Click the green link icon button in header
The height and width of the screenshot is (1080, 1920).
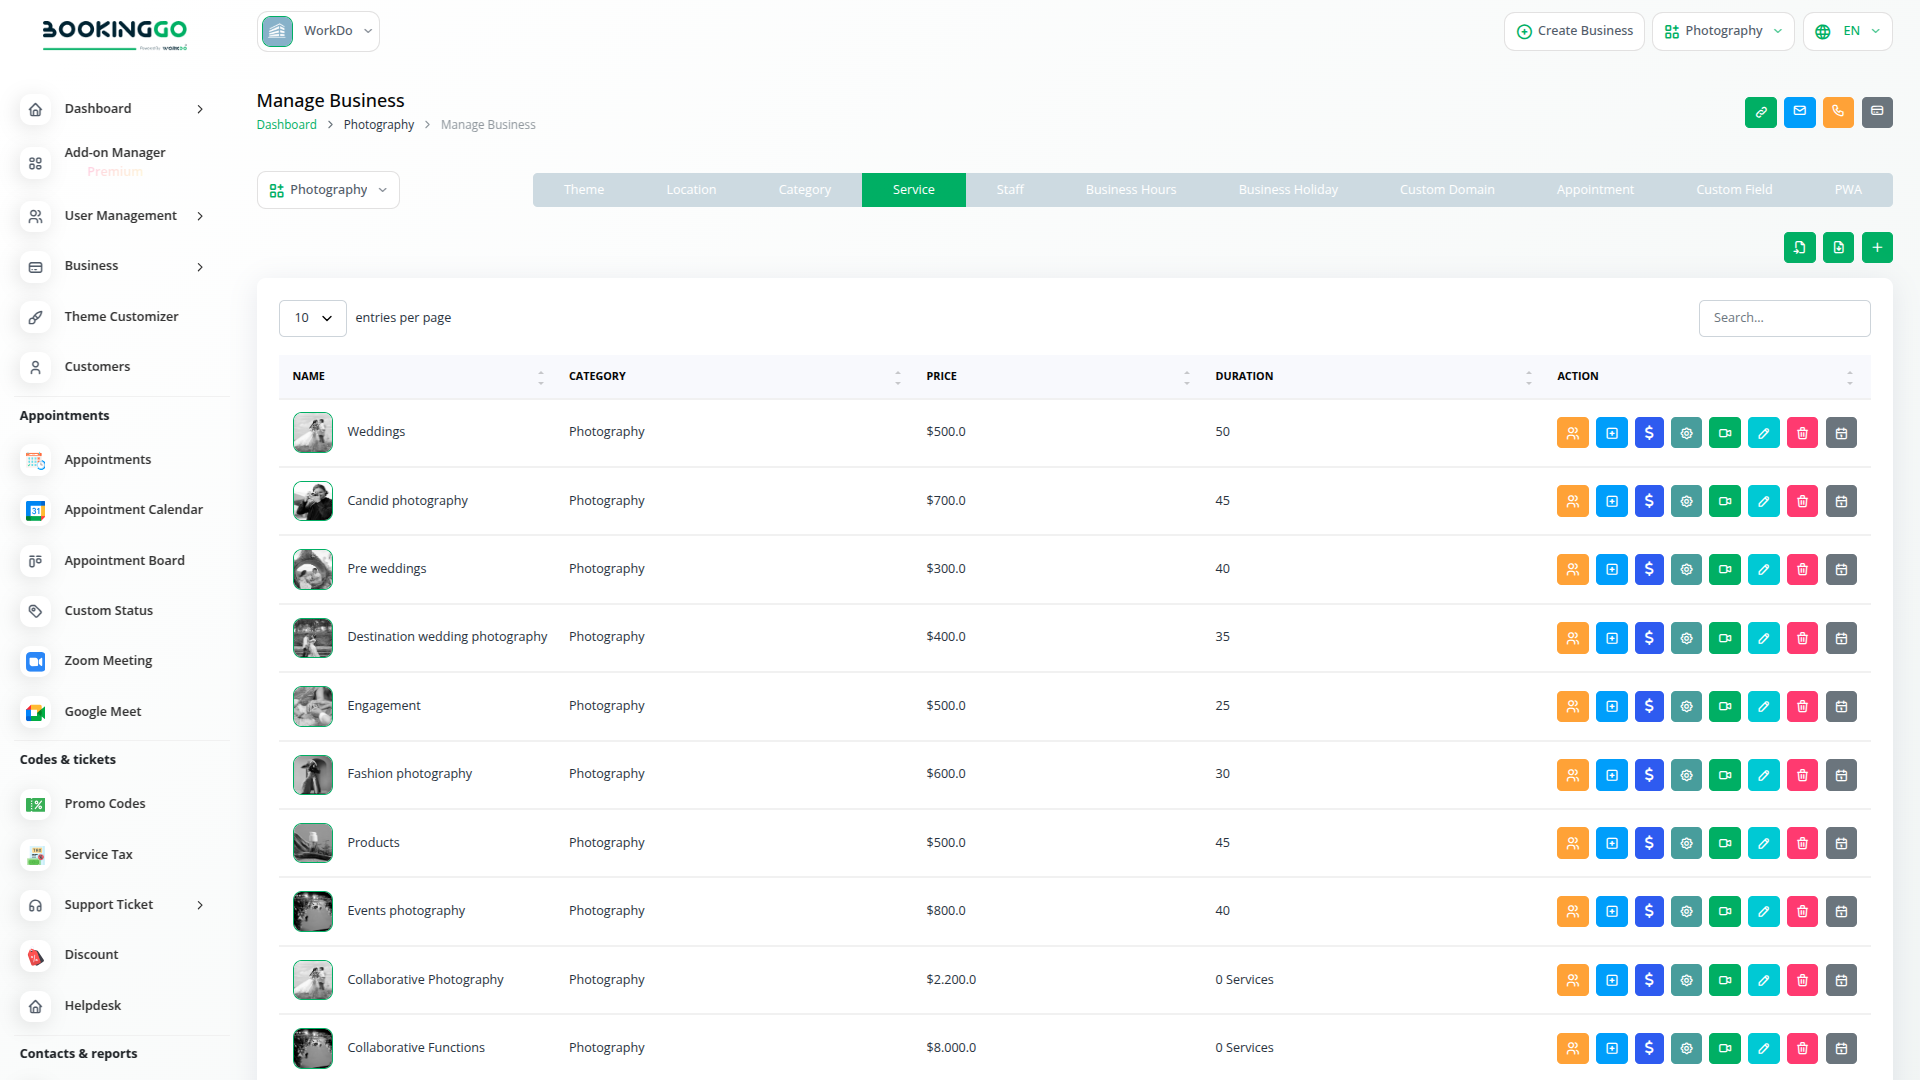tap(1760, 112)
